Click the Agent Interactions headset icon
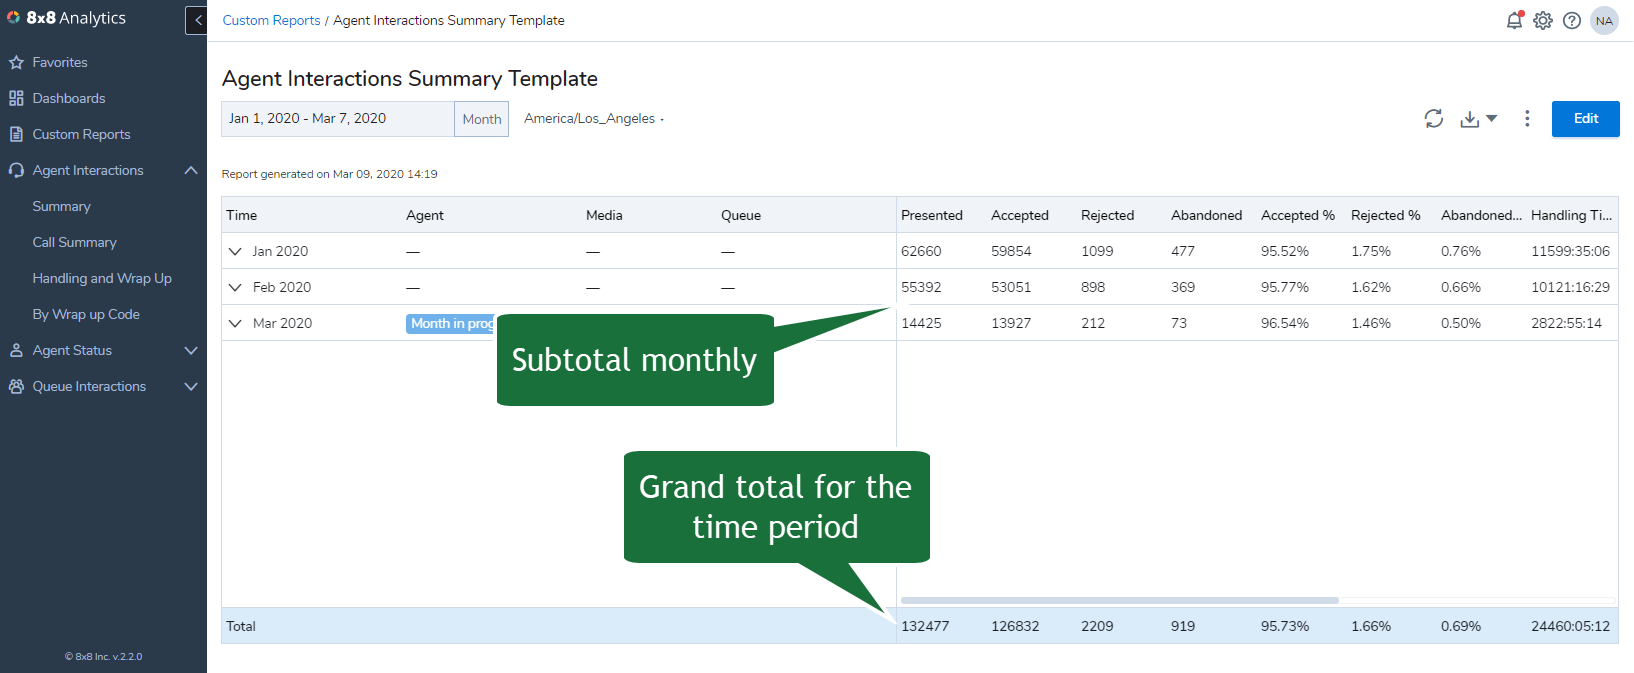 click(16, 170)
